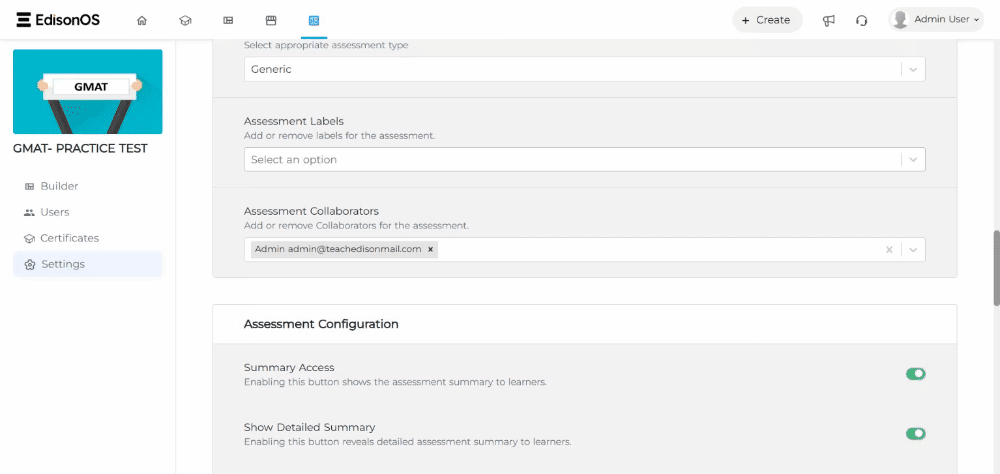Click the Create button

[767, 20]
